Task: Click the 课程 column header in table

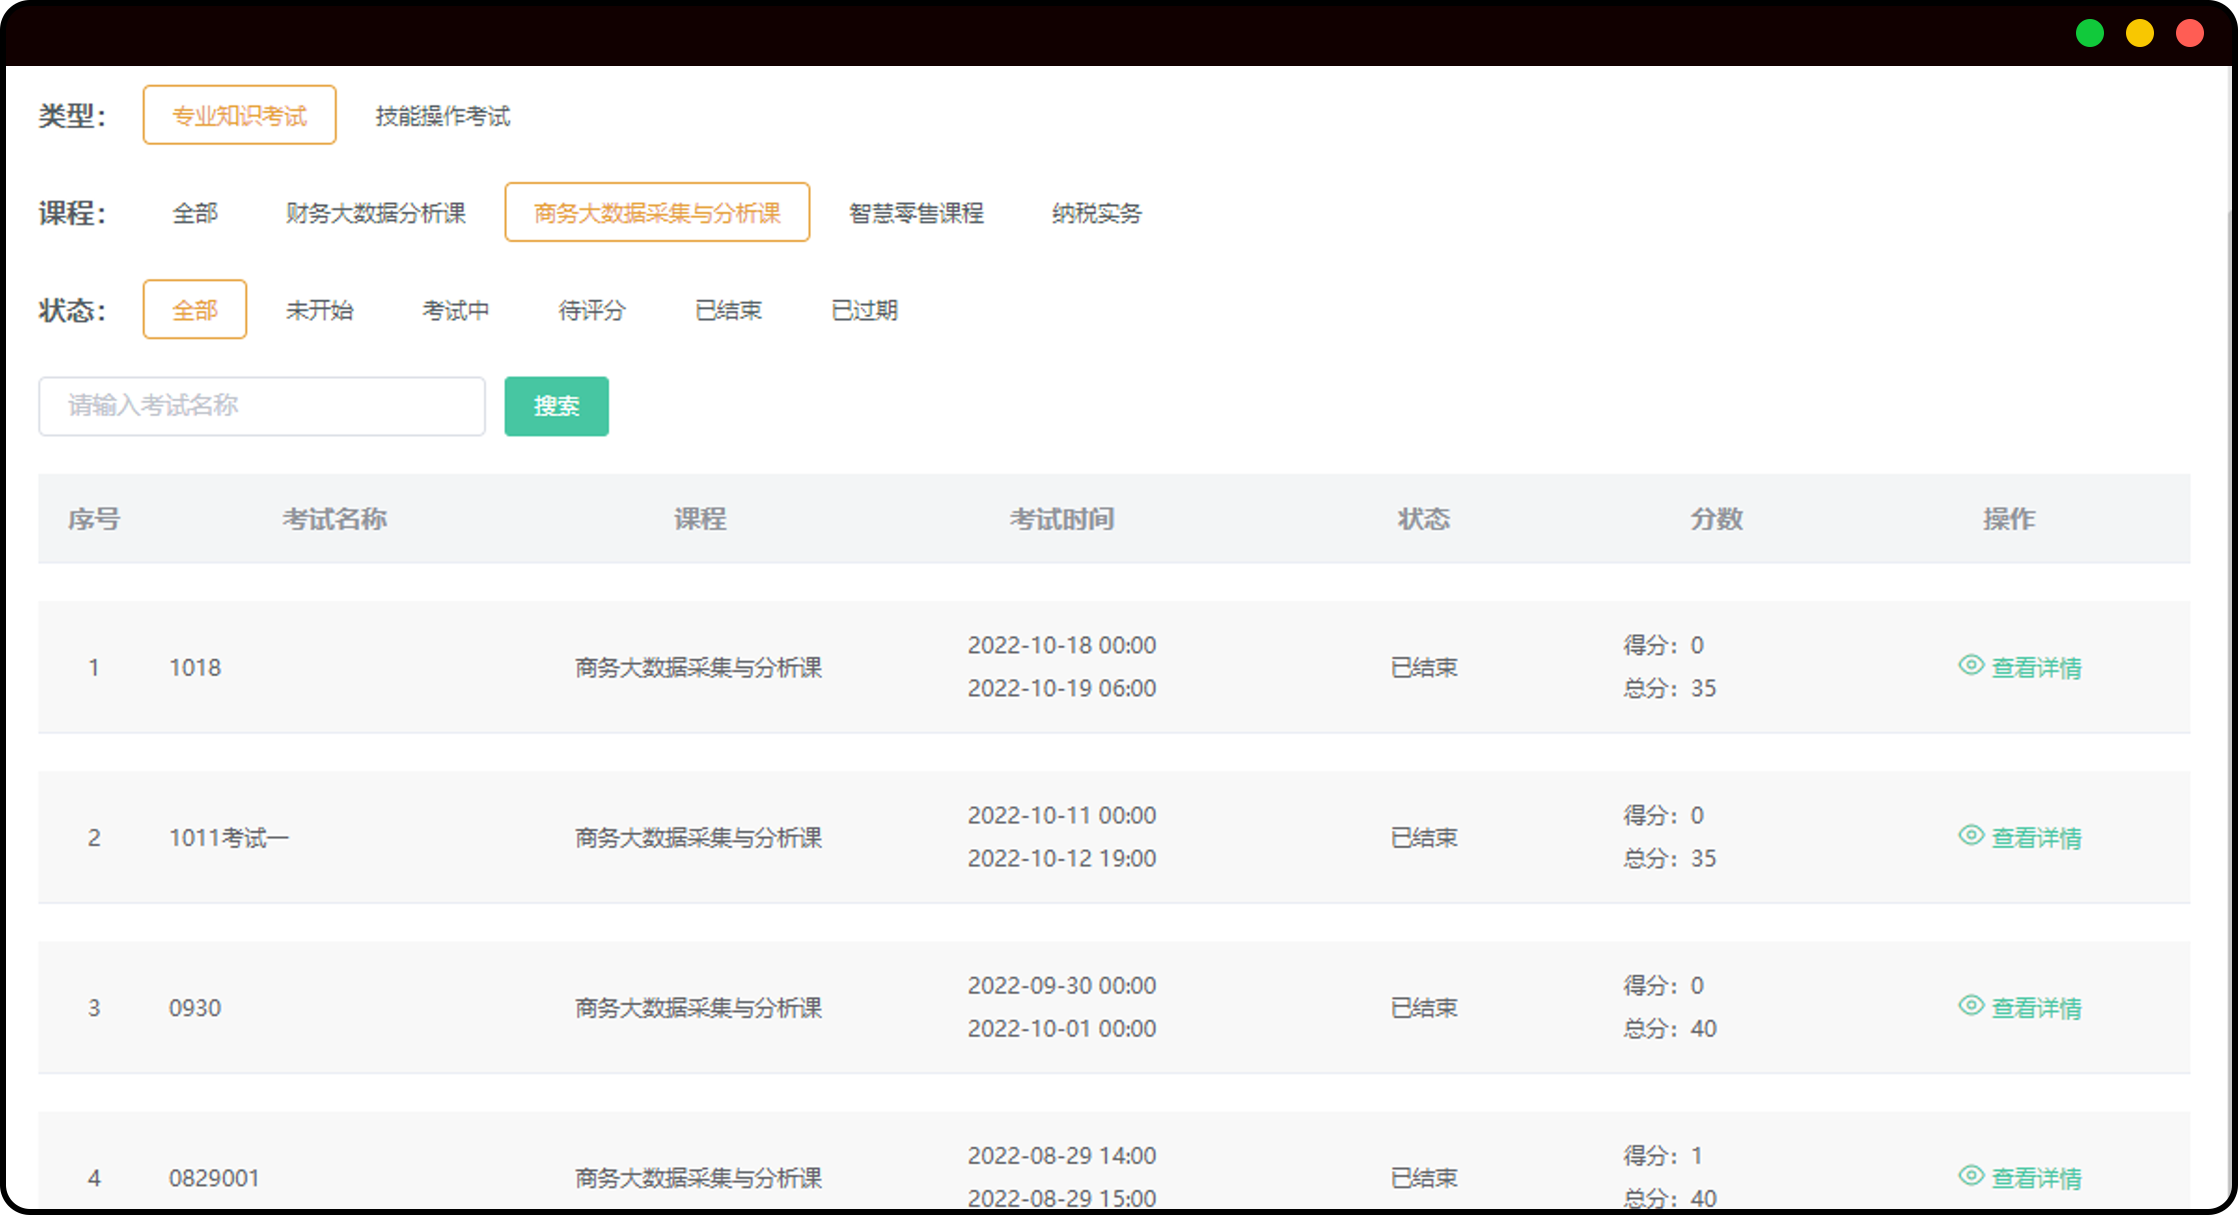Action: point(699,518)
